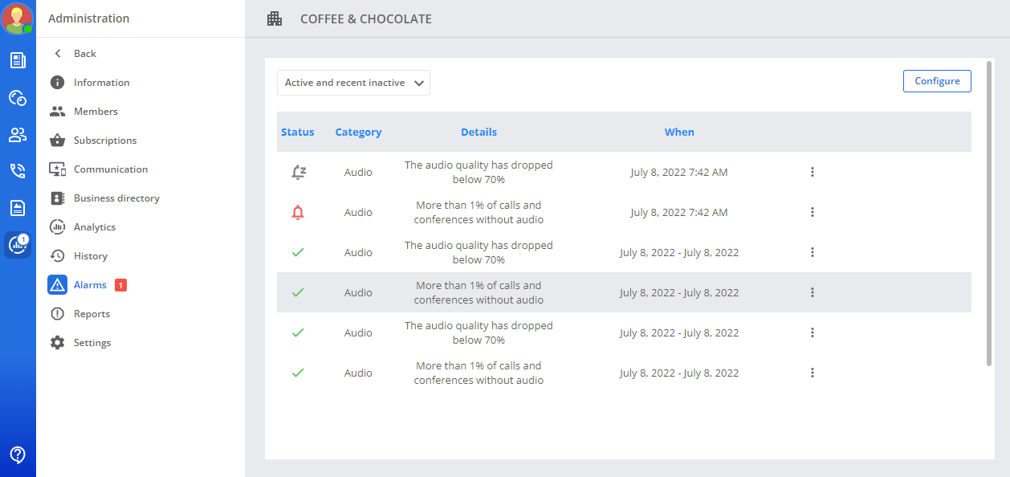Click the snoozed alarm bell icon
Image resolution: width=1010 pixels, height=477 pixels.
click(x=297, y=172)
